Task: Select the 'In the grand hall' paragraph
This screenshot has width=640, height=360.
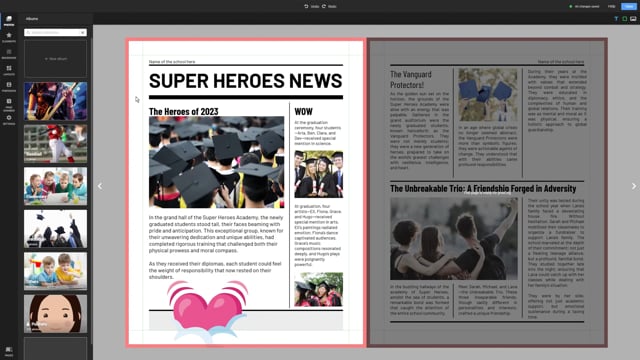Action: pos(216,234)
